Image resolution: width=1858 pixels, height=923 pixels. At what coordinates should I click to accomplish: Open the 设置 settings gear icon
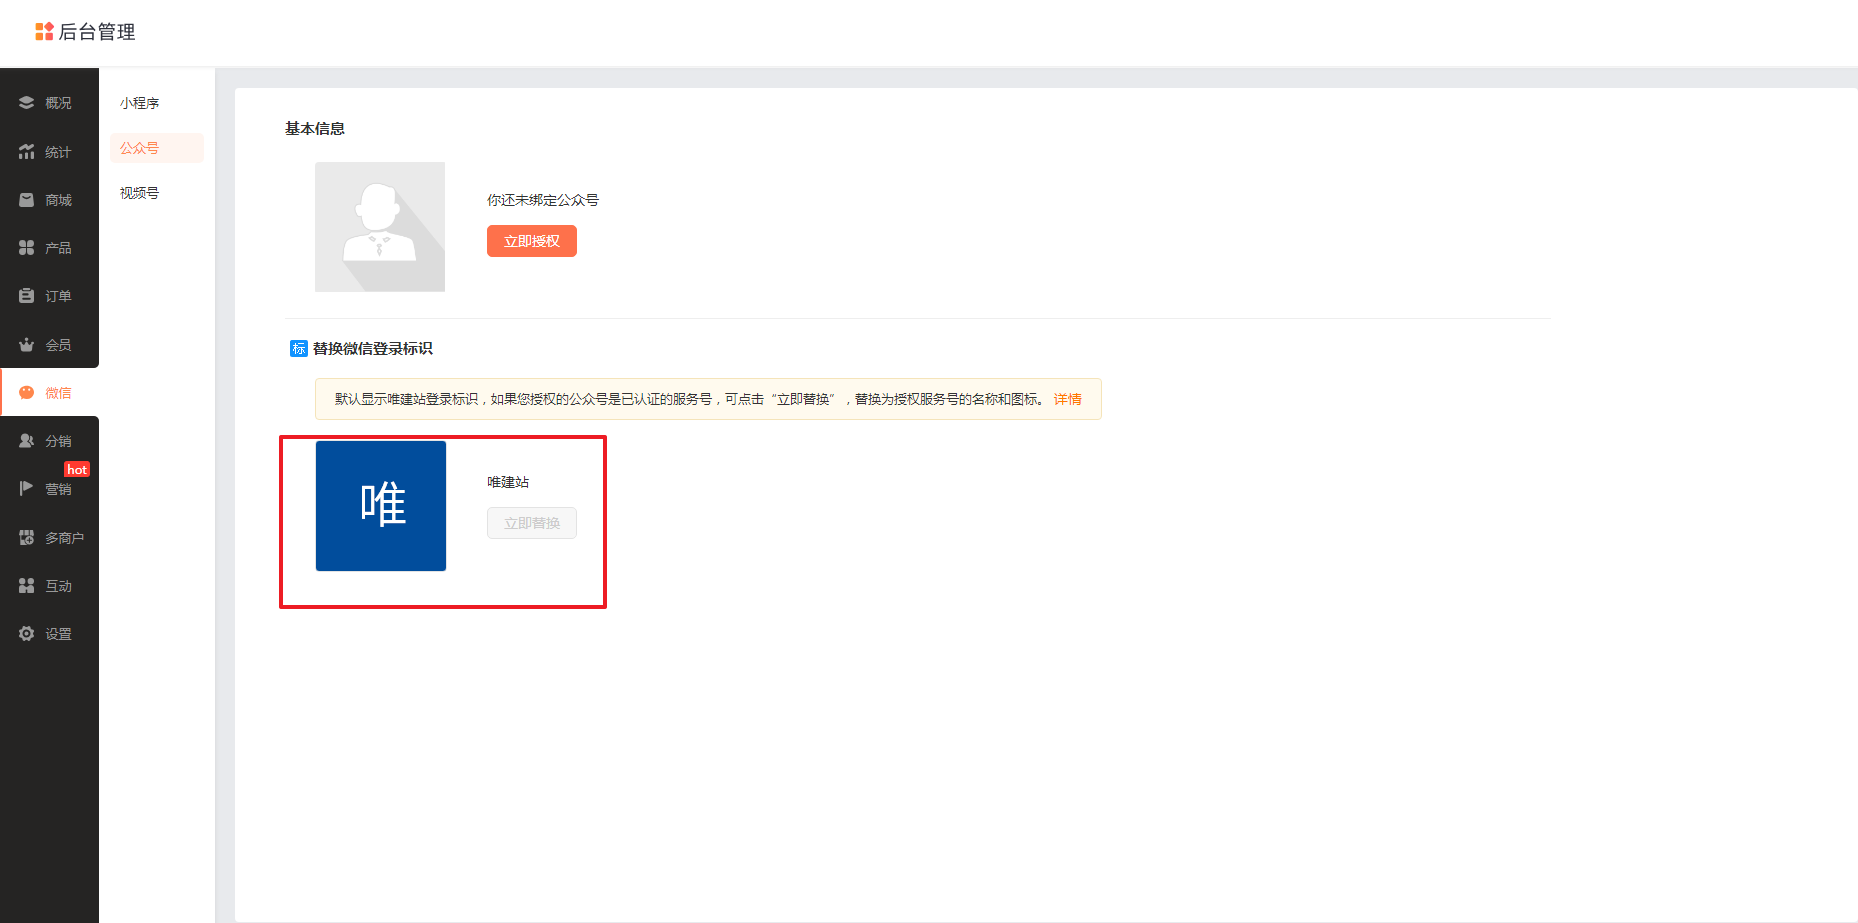point(27,634)
